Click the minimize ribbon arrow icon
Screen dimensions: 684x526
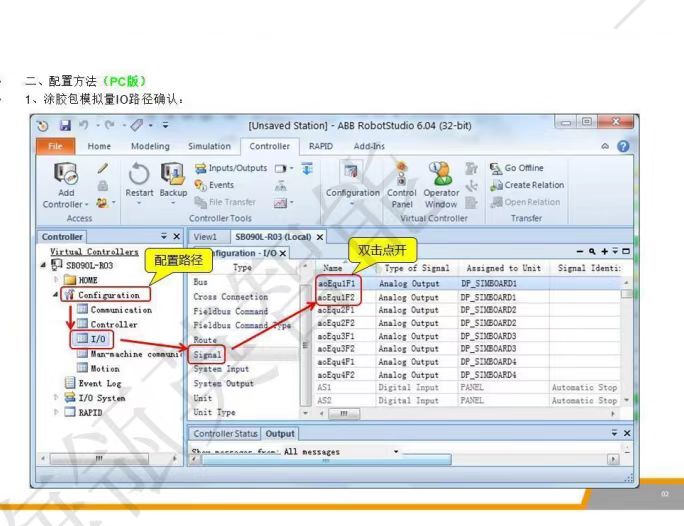coord(605,146)
